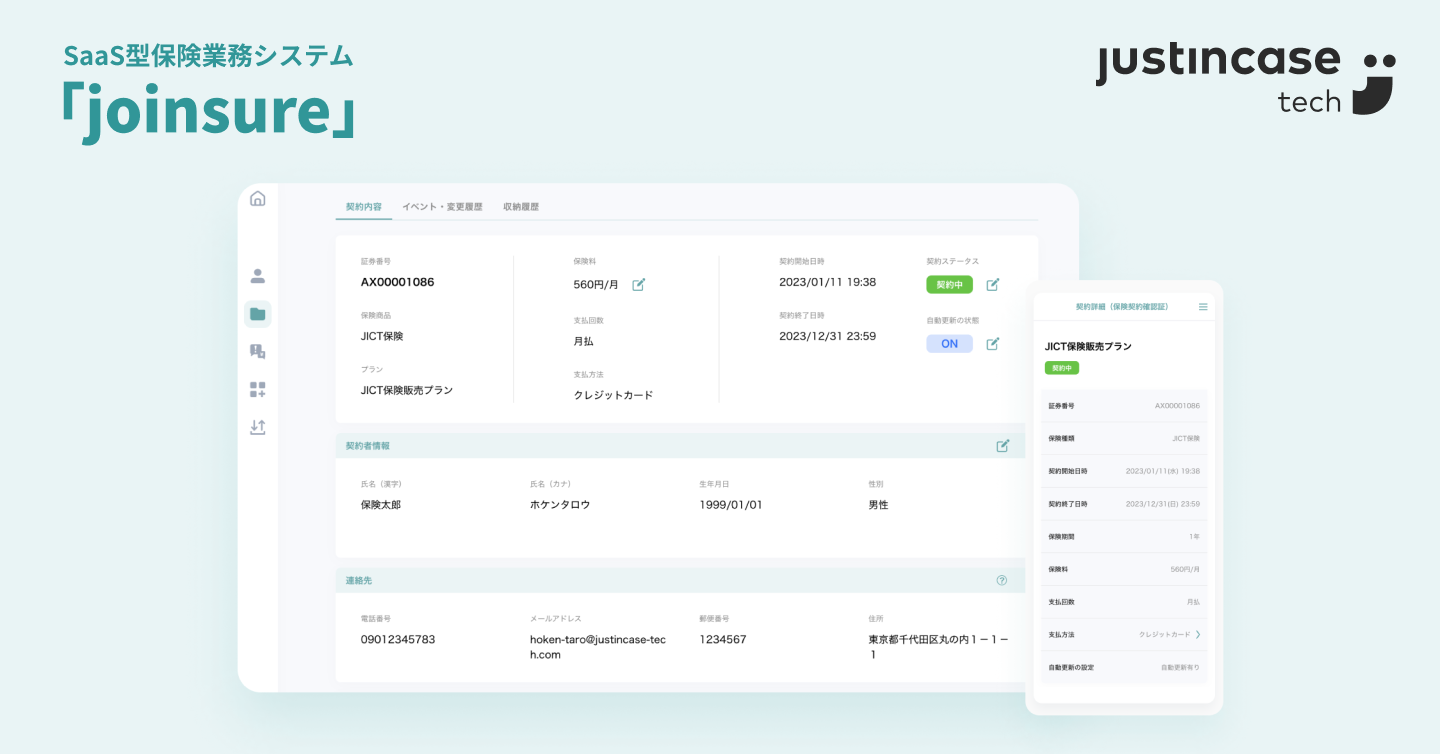
Task: Click the 自動更新の設定 row in mobile panel
Action: [x=1124, y=667]
